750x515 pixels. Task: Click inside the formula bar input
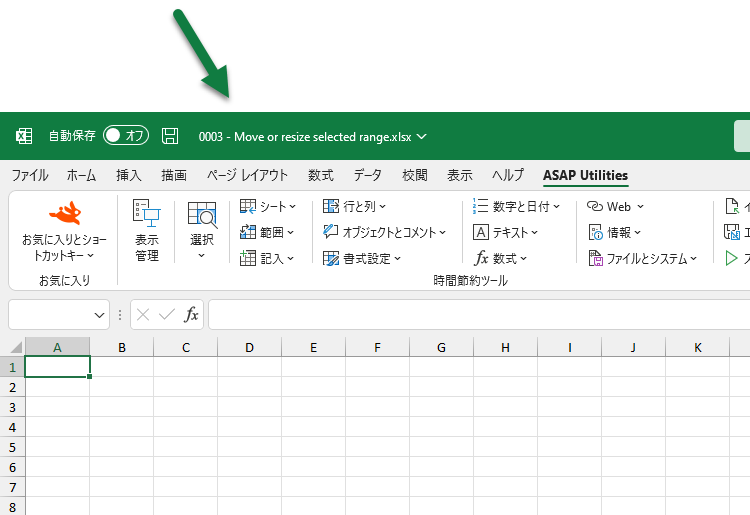(x=479, y=315)
